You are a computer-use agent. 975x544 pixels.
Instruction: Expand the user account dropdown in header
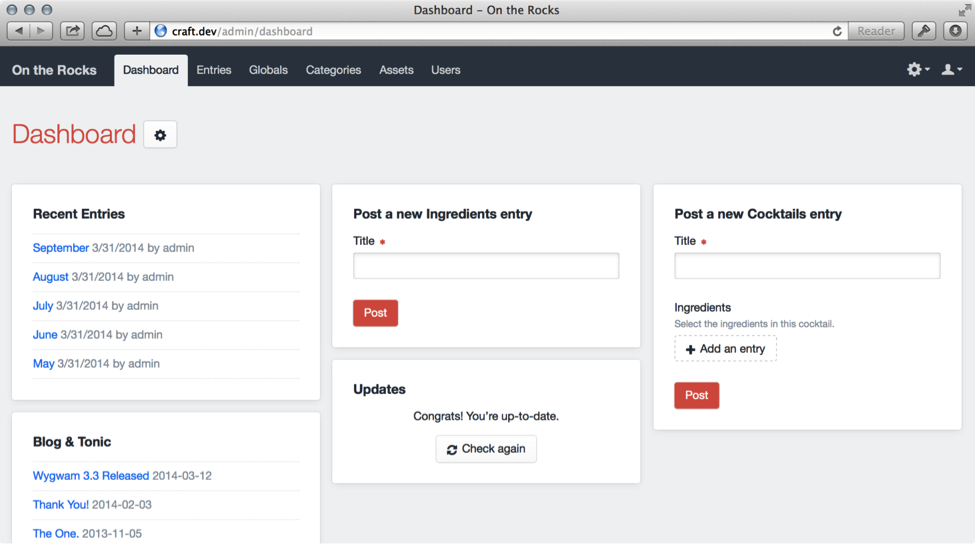coord(951,70)
